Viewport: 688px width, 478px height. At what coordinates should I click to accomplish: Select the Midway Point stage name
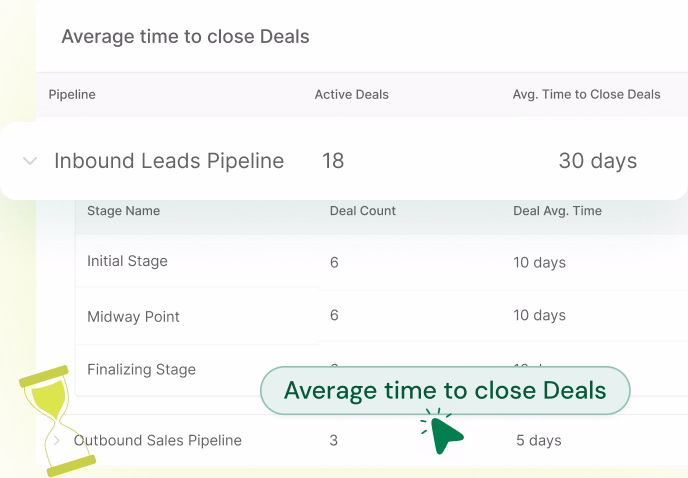(x=133, y=316)
